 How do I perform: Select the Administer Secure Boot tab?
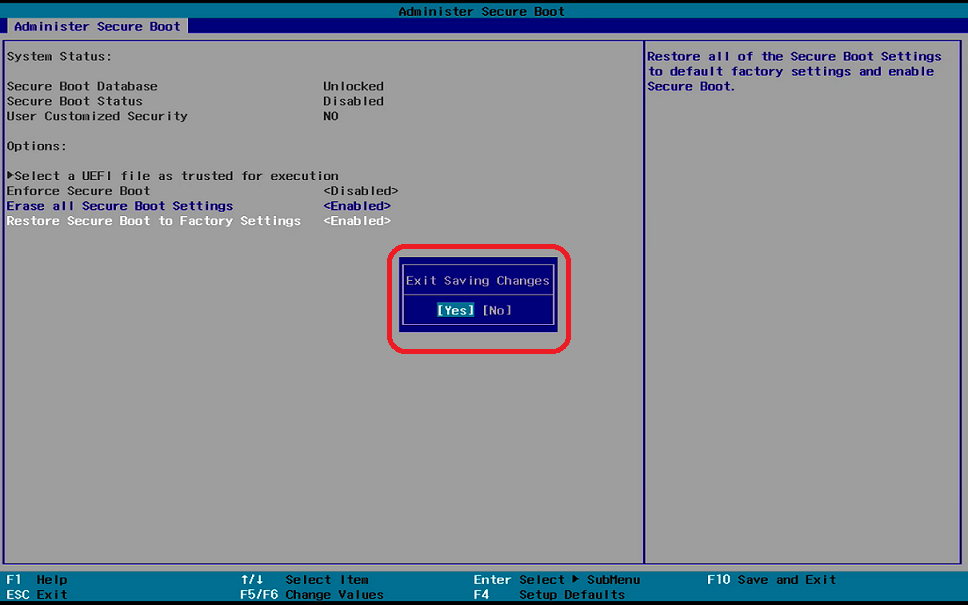click(x=97, y=26)
